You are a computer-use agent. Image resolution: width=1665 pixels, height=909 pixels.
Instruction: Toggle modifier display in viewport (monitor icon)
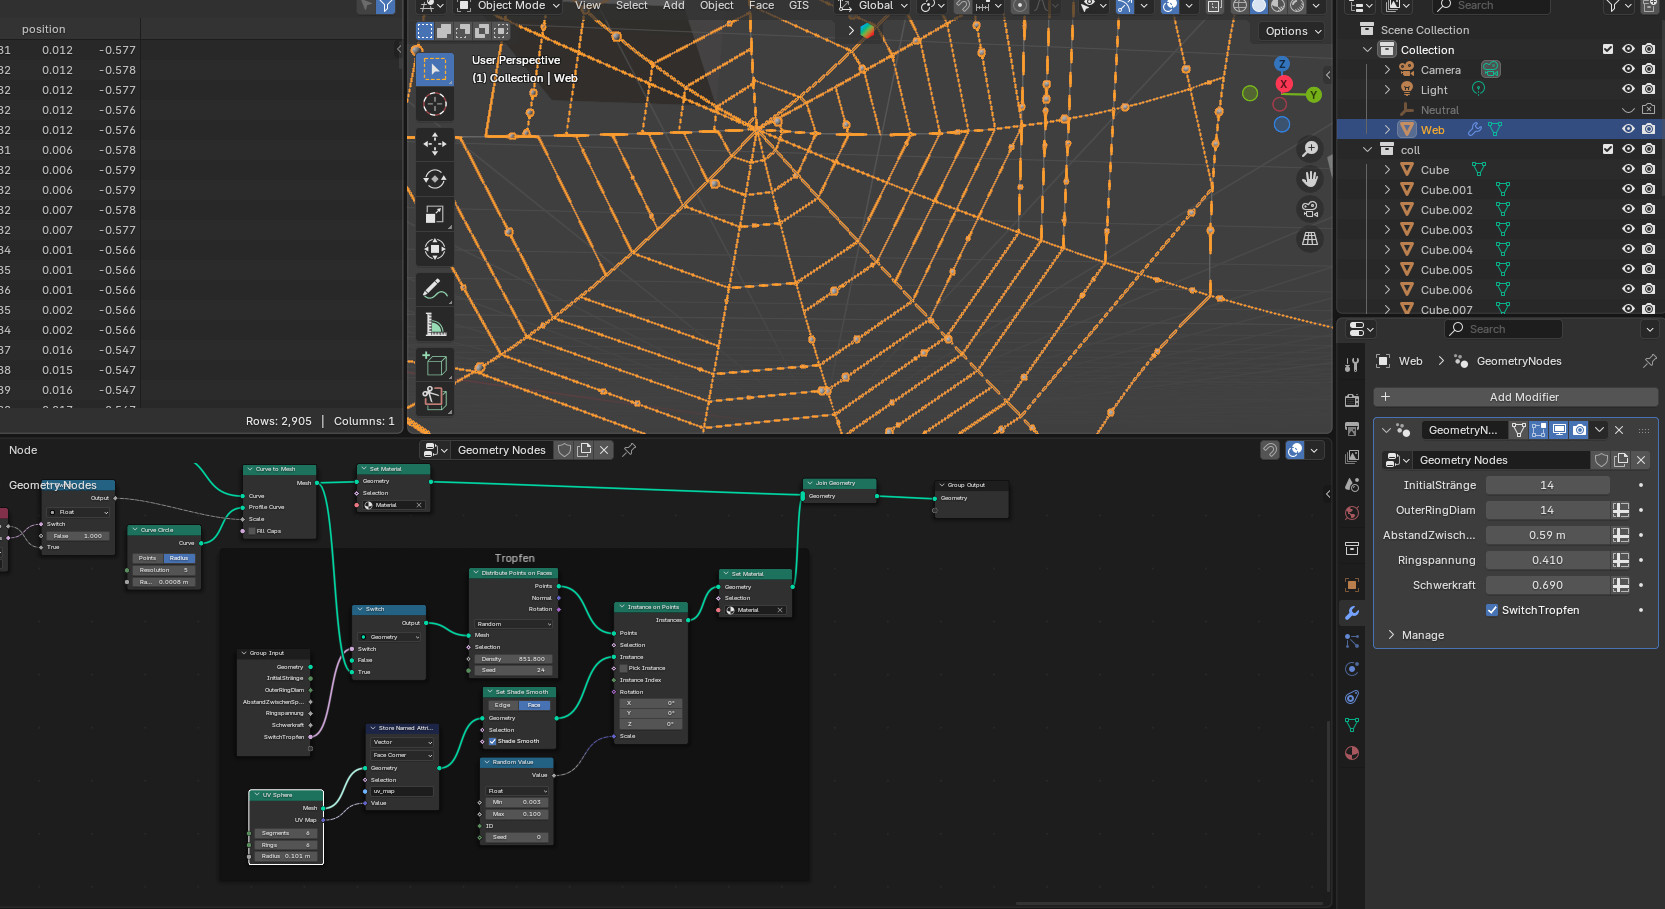pyautogui.click(x=1559, y=430)
